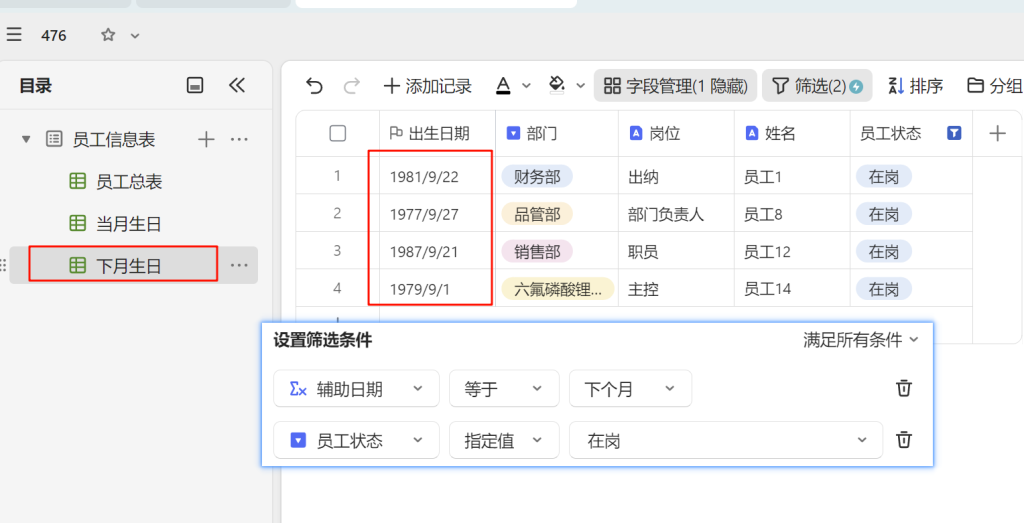
Task: Open the 辅助日期 field dropdown
Action: click(x=357, y=388)
